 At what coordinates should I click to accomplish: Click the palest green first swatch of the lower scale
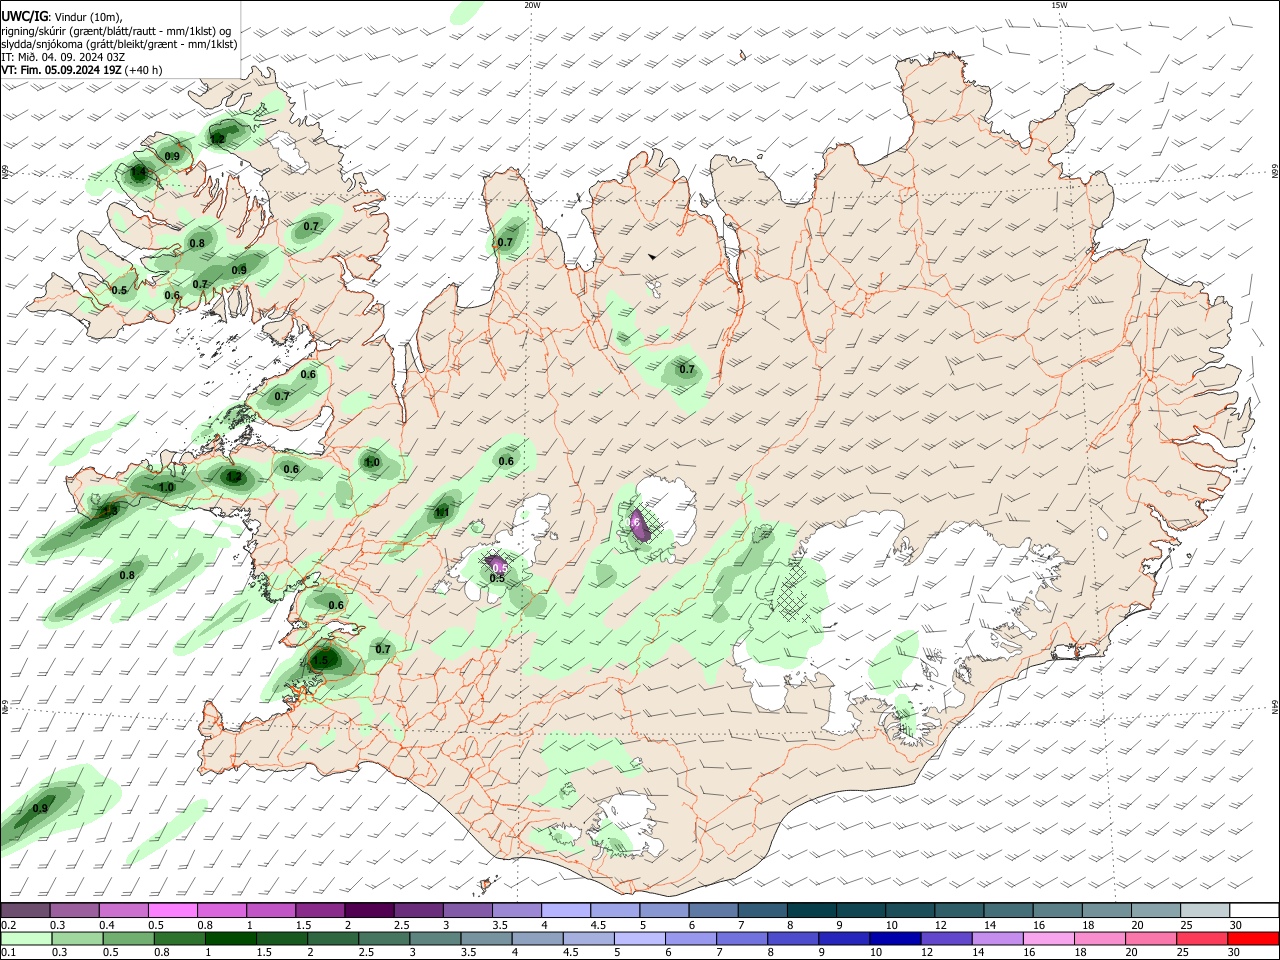[x=26, y=938]
